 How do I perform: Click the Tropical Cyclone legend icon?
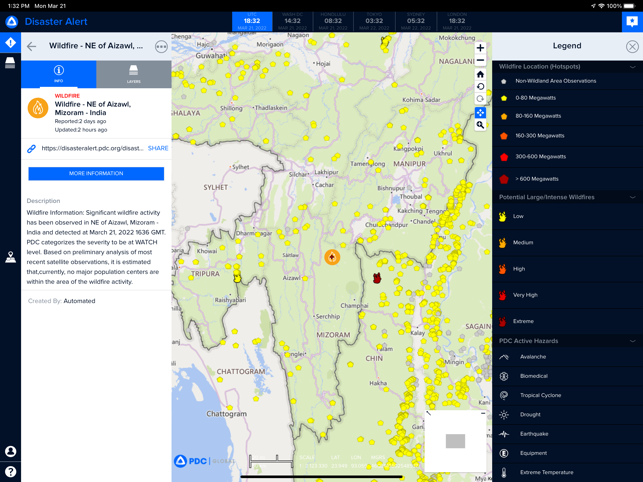tap(504, 395)
